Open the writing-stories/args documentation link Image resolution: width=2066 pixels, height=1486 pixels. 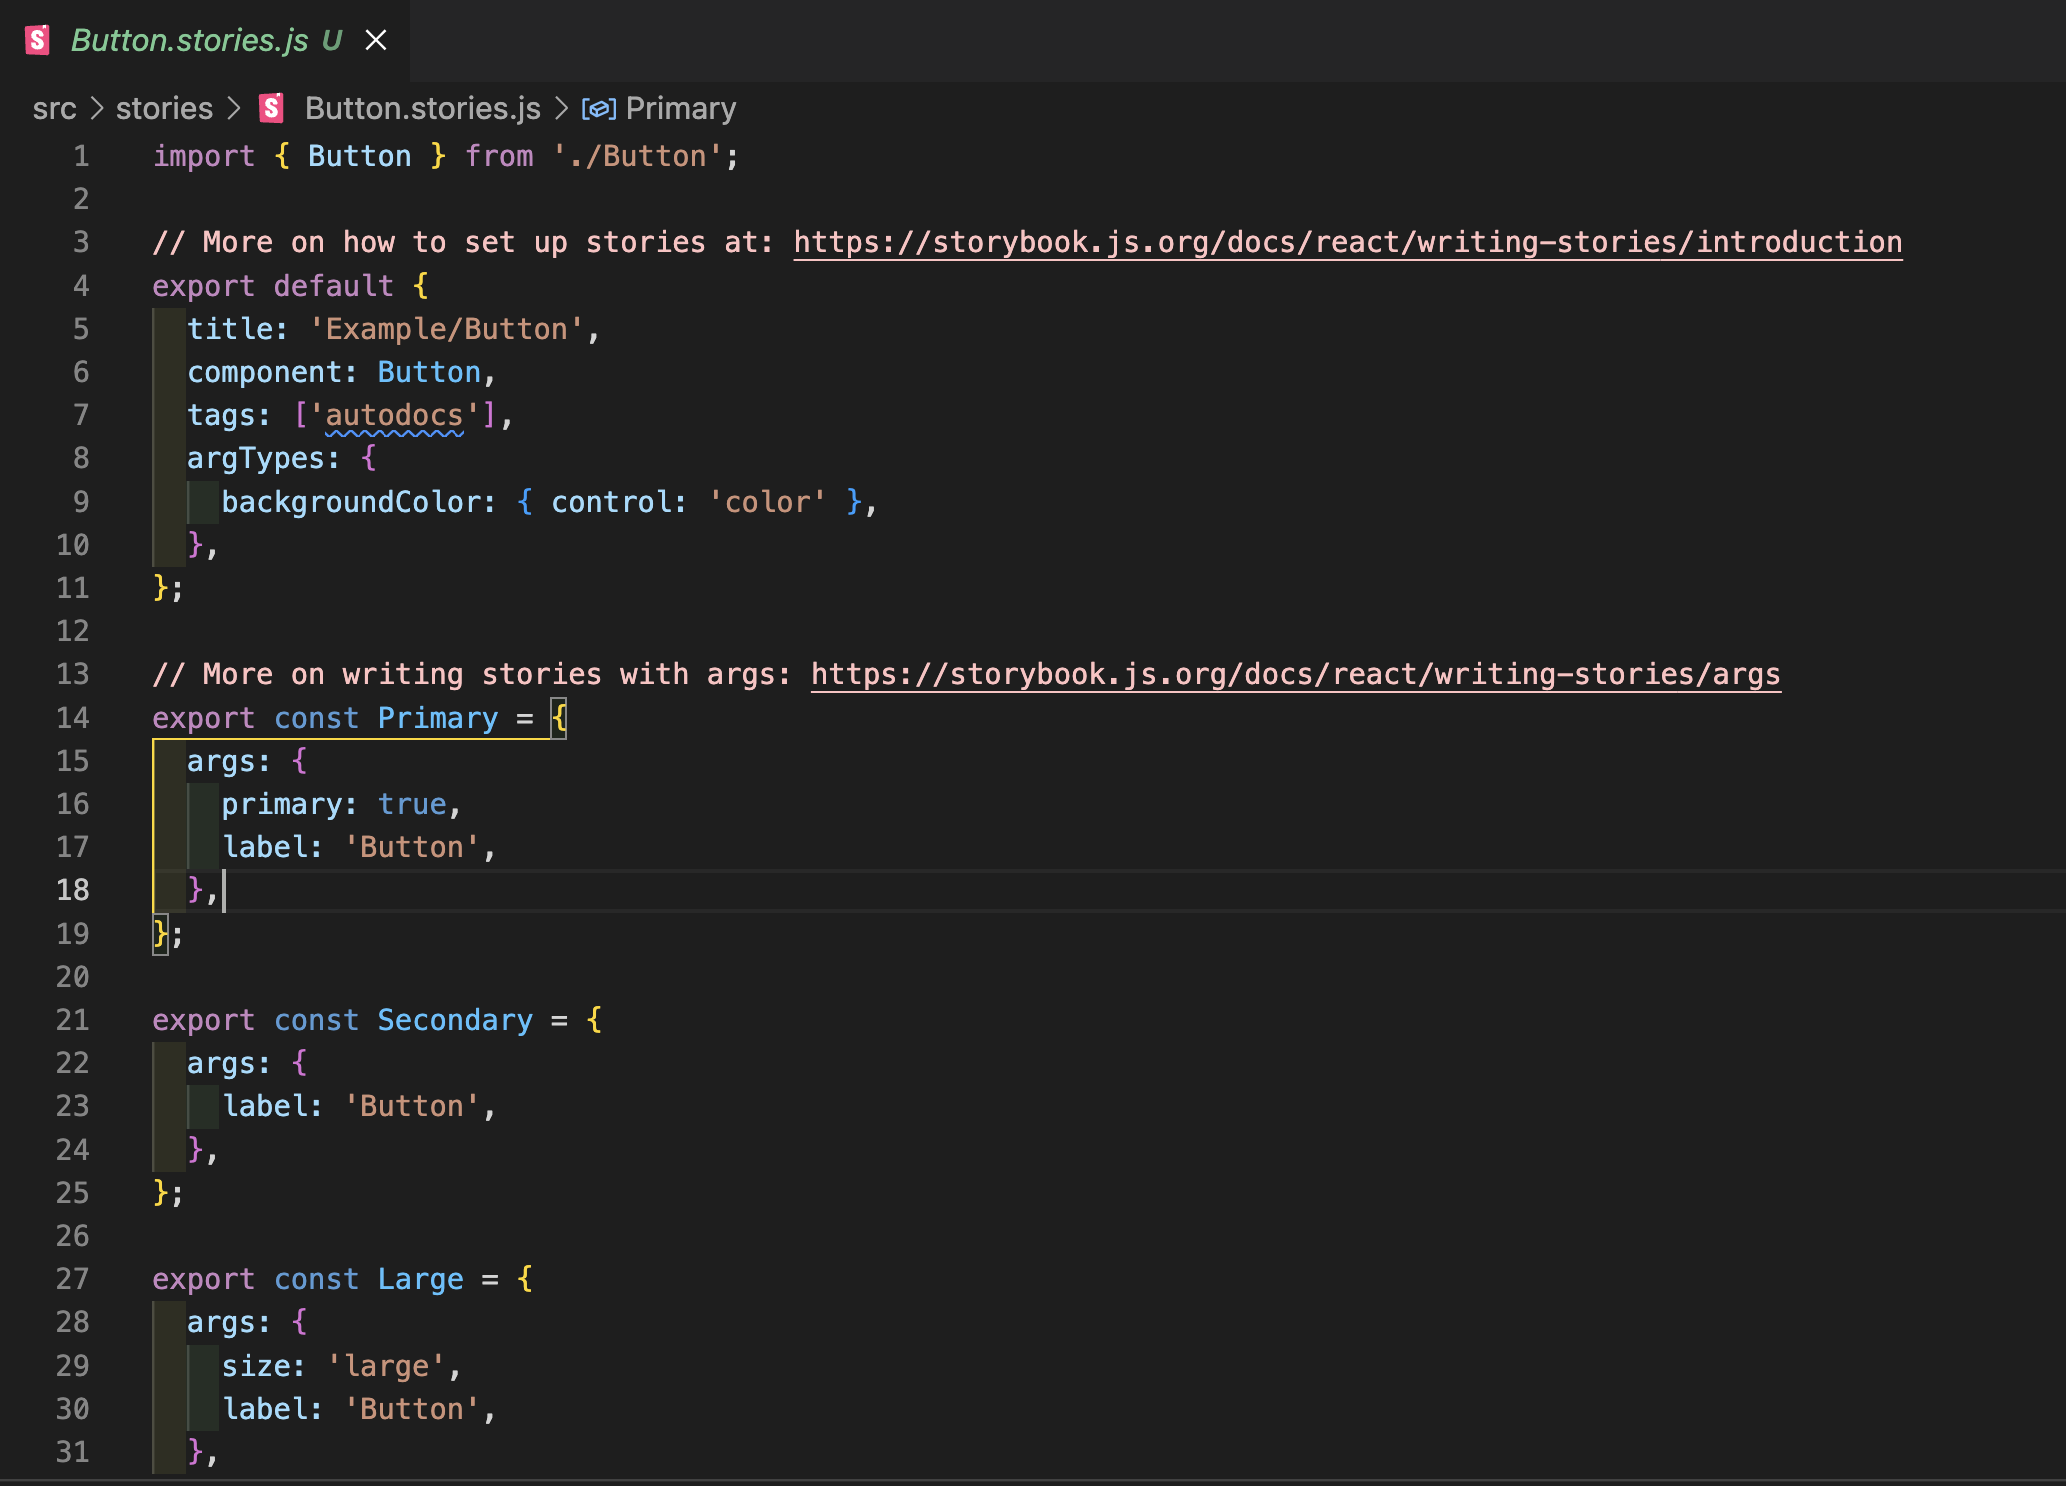(x=1296, y=675)
